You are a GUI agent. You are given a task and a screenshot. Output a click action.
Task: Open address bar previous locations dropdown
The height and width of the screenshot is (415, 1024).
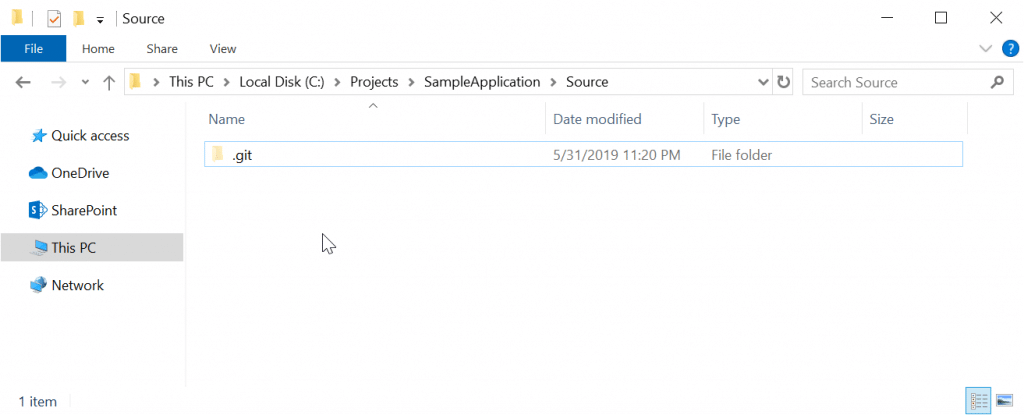(763, 82)
